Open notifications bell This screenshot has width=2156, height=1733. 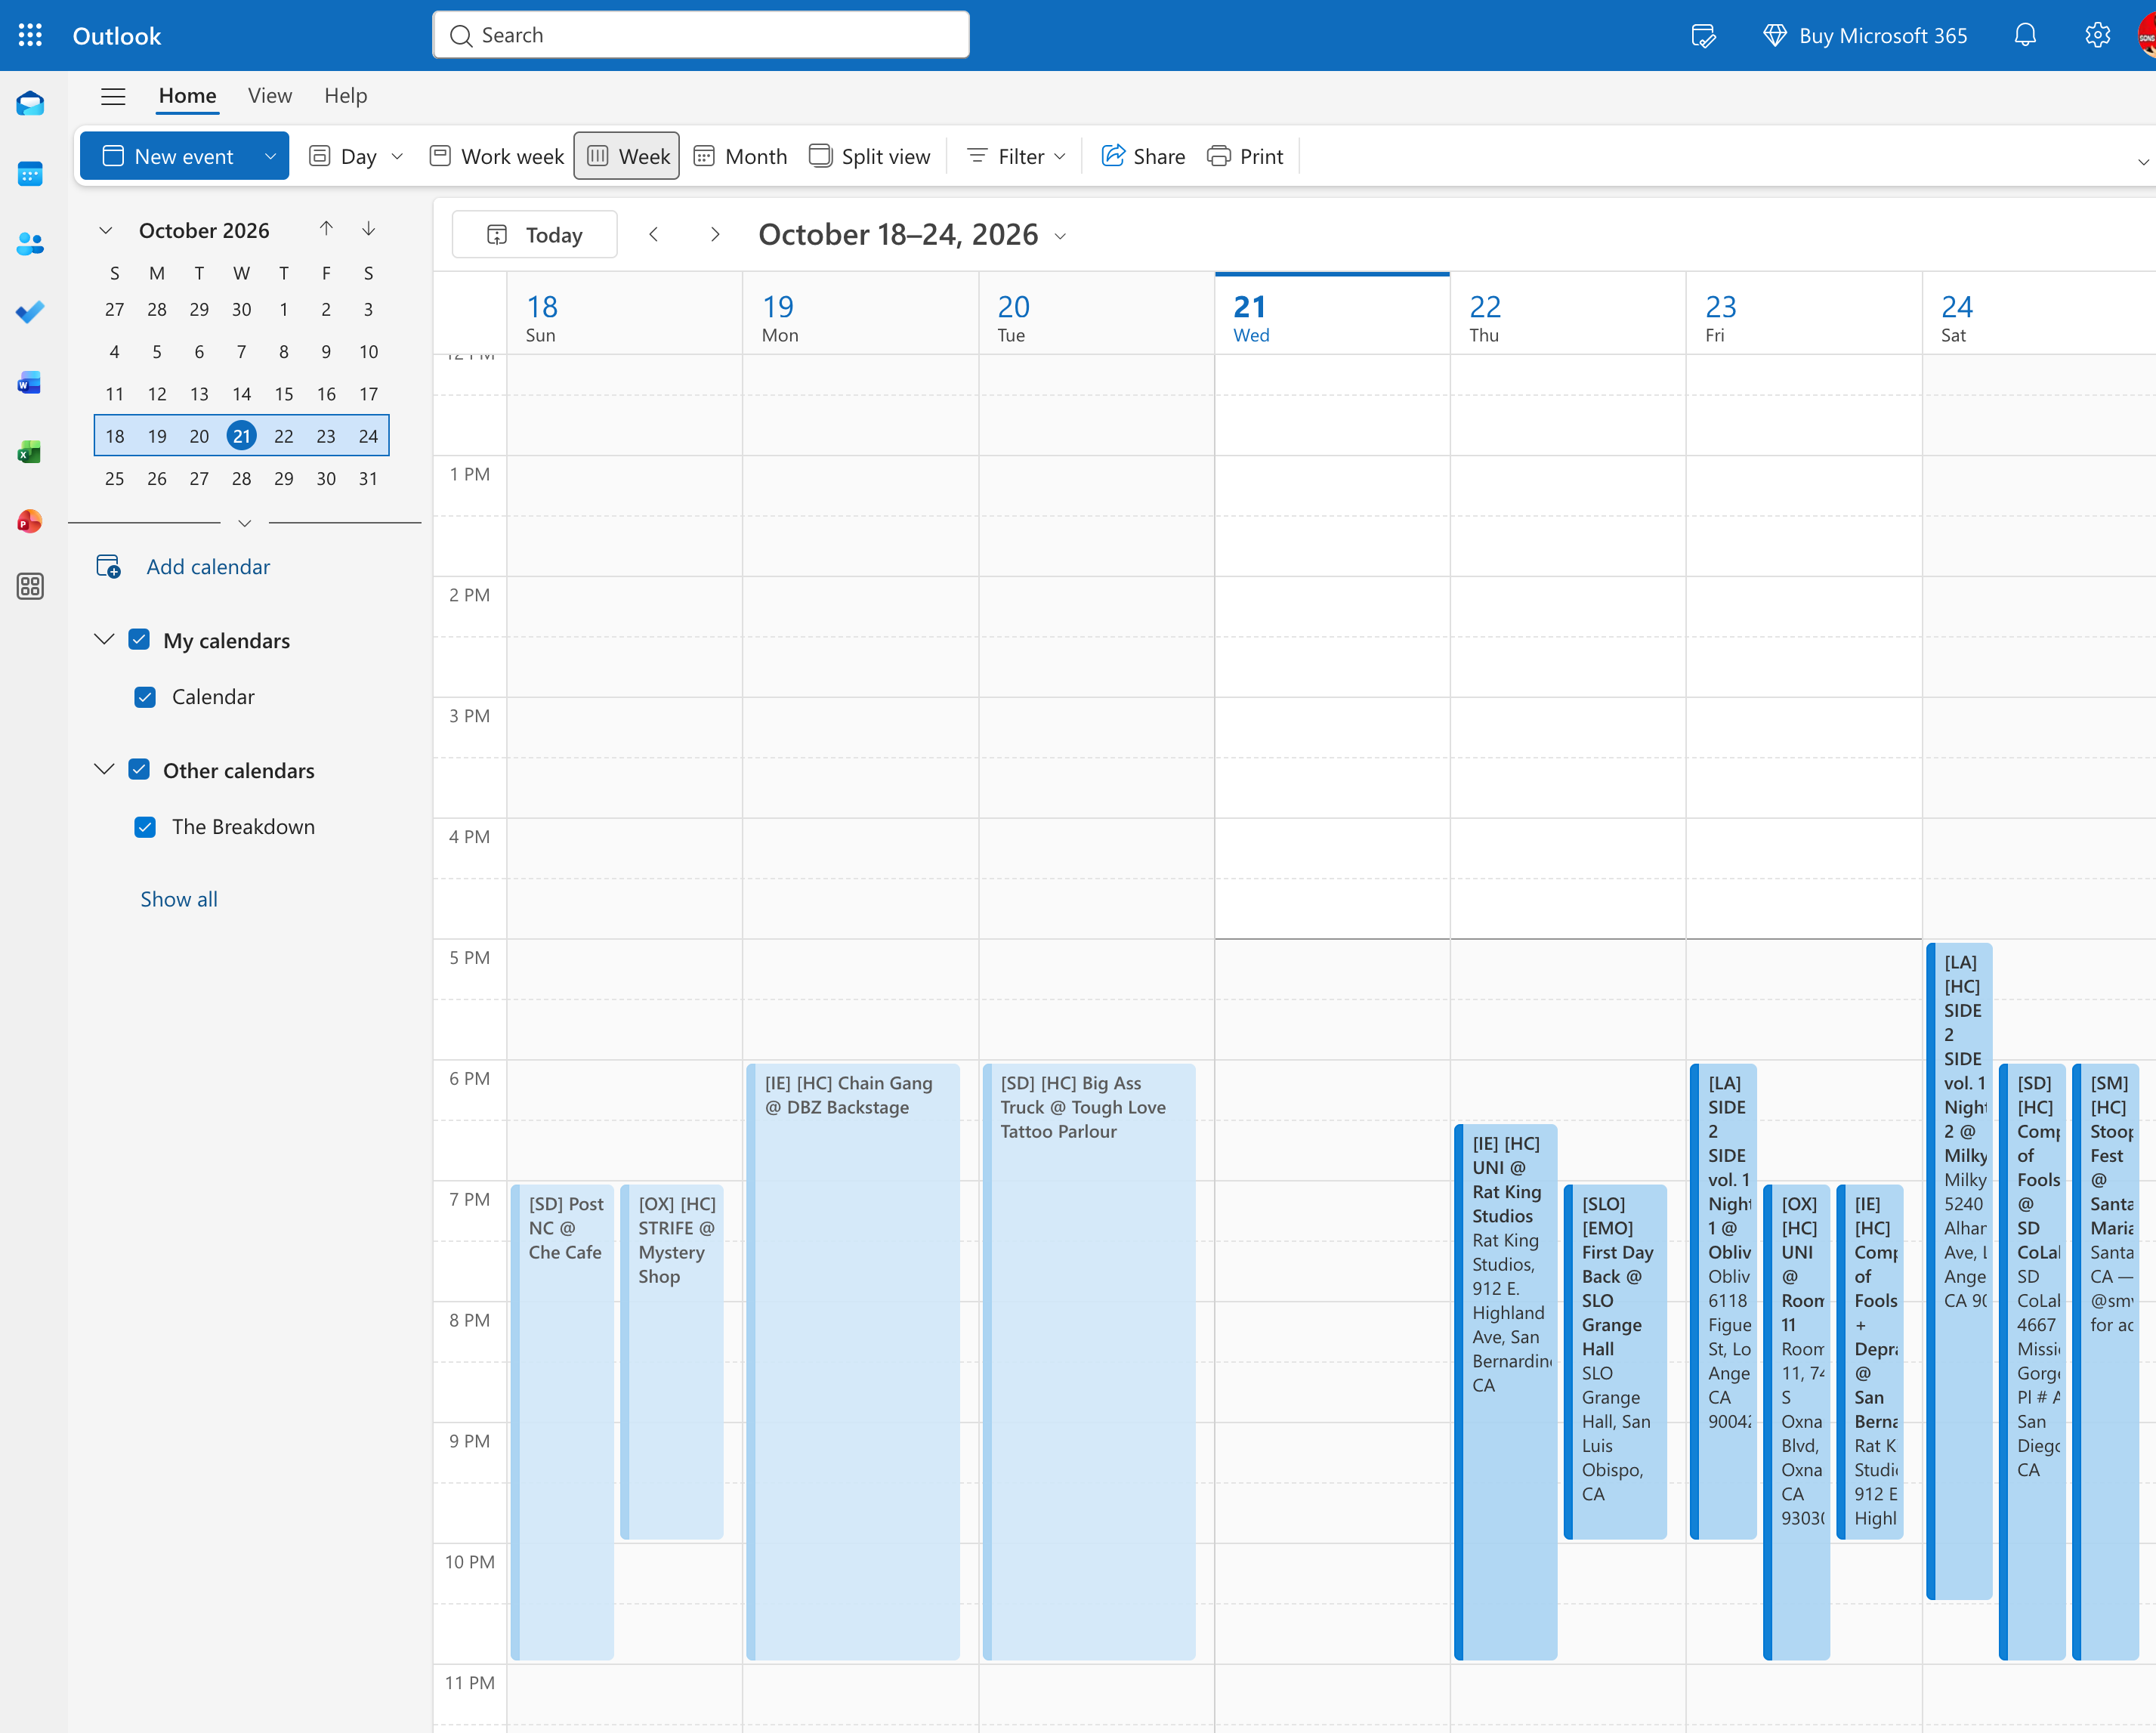pos(2025,36)
